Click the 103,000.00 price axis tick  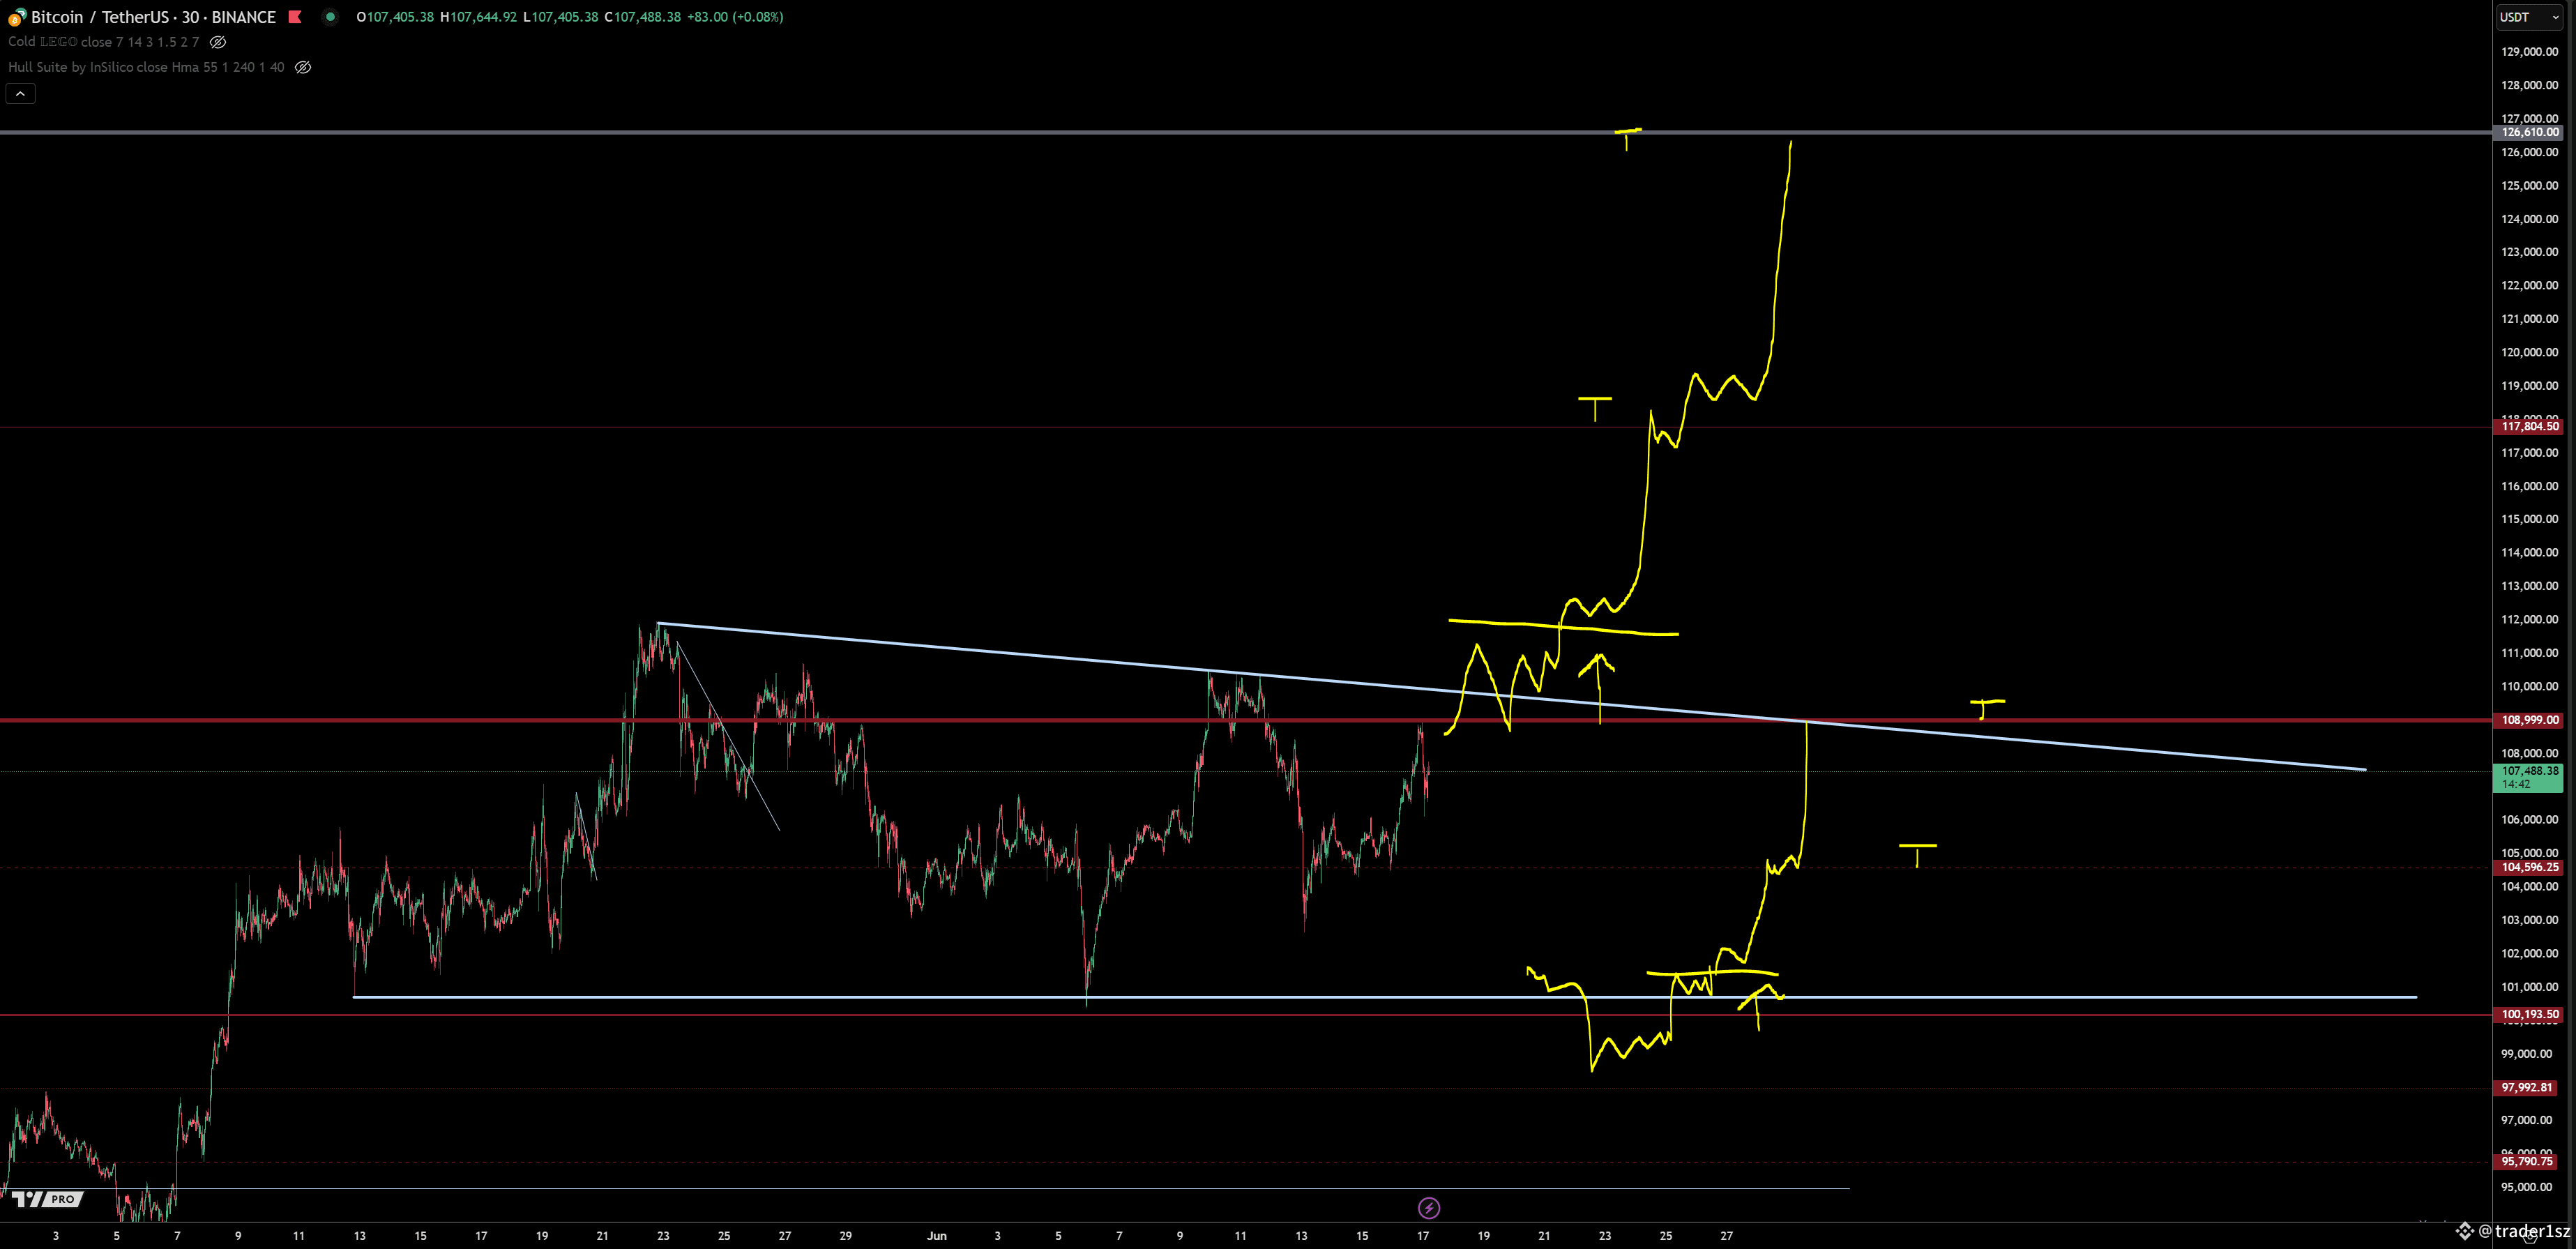click(2529, 920)
